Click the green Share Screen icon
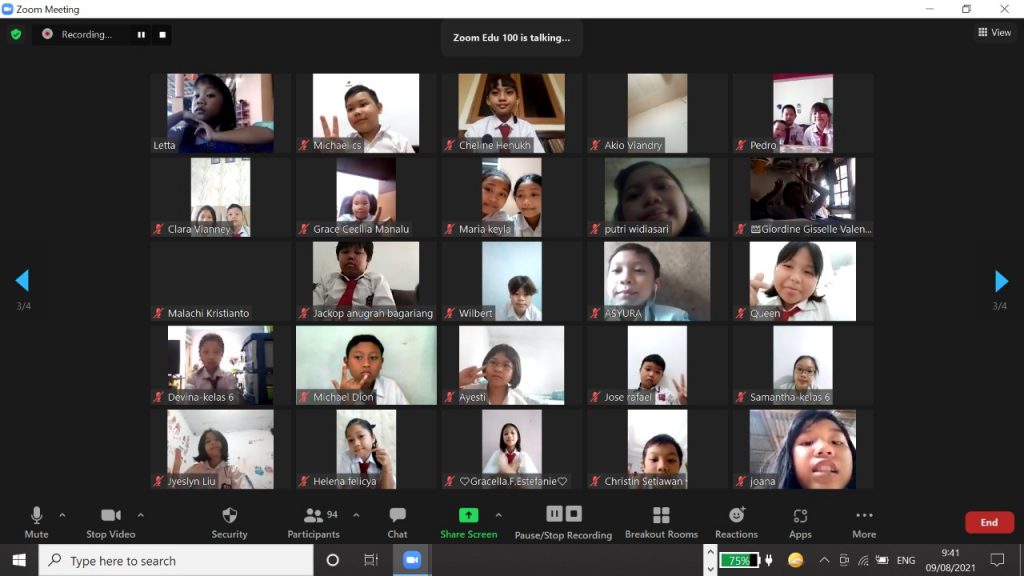 point(468,515)
